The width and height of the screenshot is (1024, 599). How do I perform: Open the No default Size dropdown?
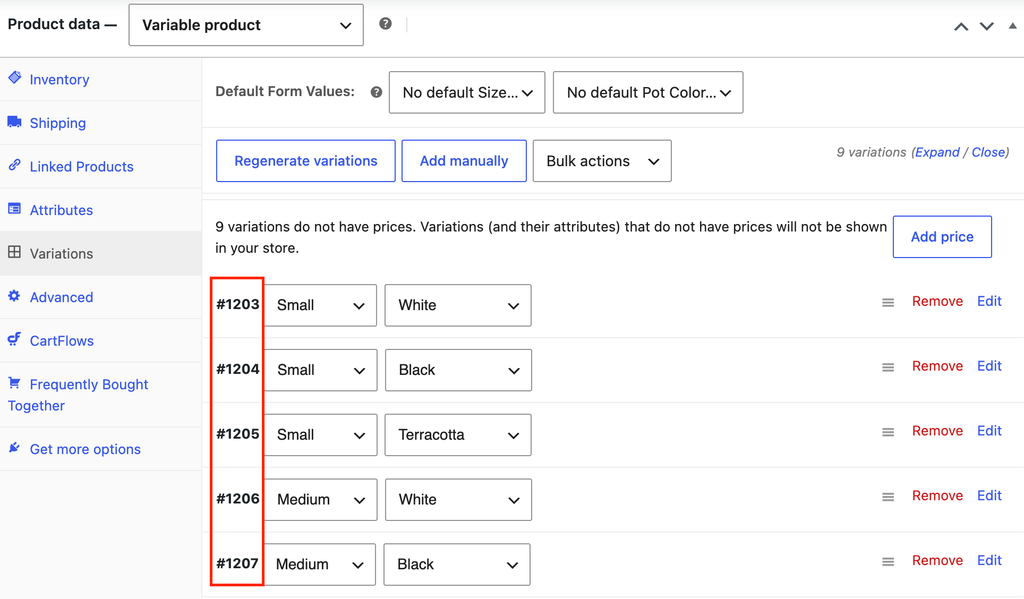[x=467, y=92]
